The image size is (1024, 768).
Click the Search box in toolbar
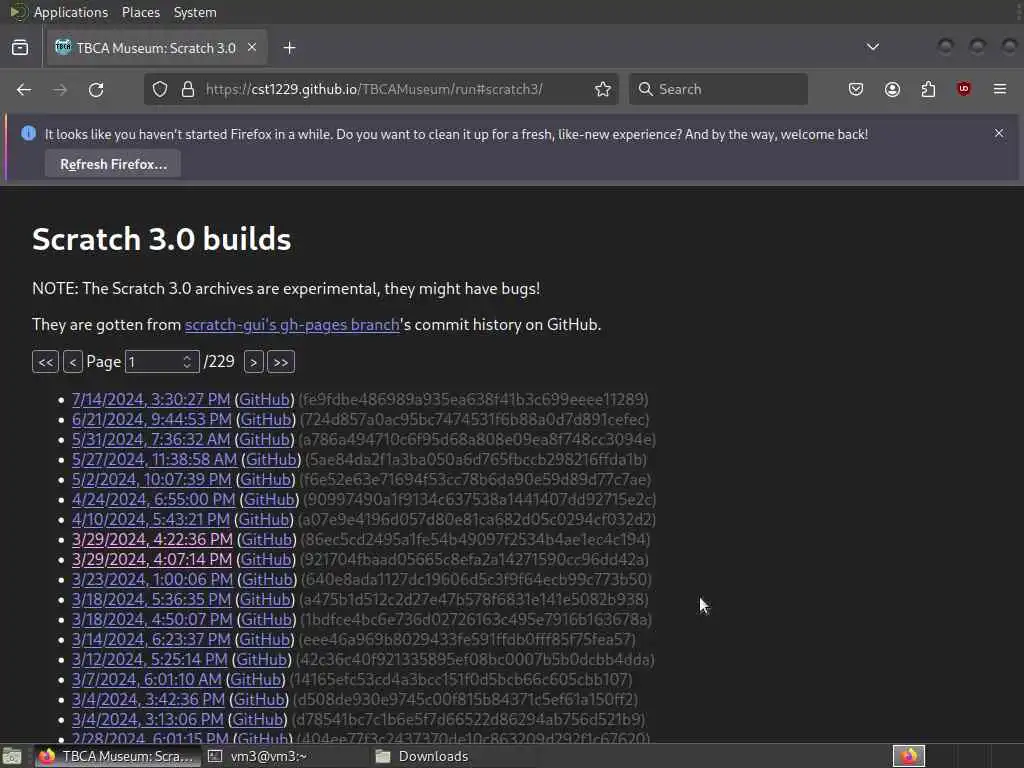[x=718, y=89]
